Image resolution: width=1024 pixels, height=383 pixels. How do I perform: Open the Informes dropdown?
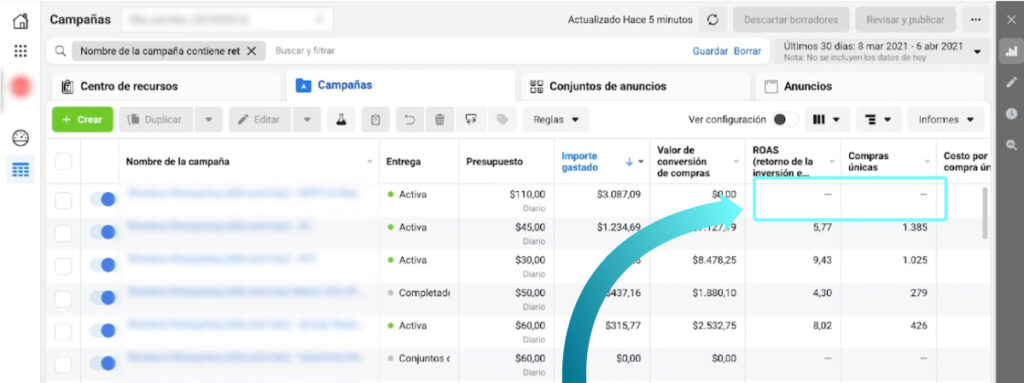pos(946,120)
